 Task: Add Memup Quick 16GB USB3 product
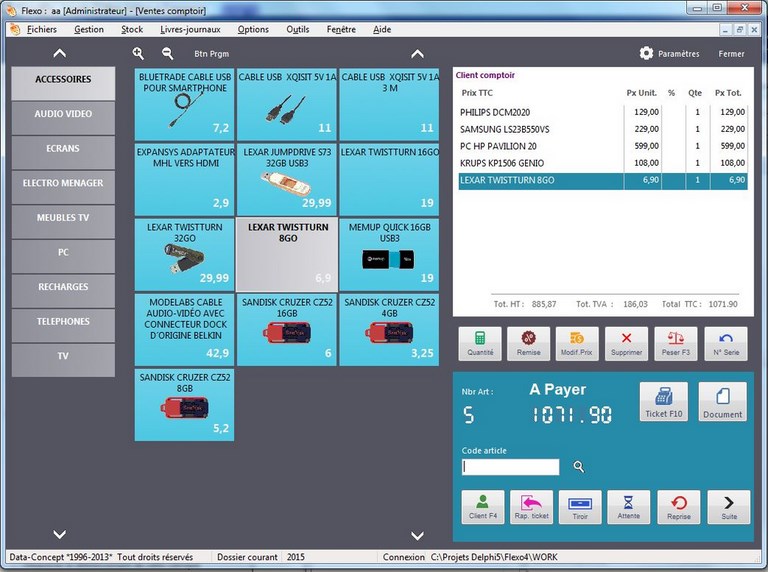click(389, 255)
